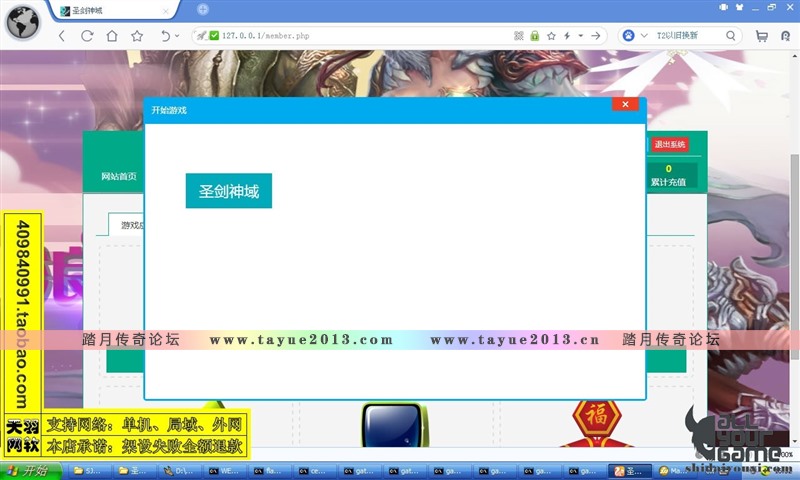
Task: Bookmark page with star icon
Action: tap(137, 35)
